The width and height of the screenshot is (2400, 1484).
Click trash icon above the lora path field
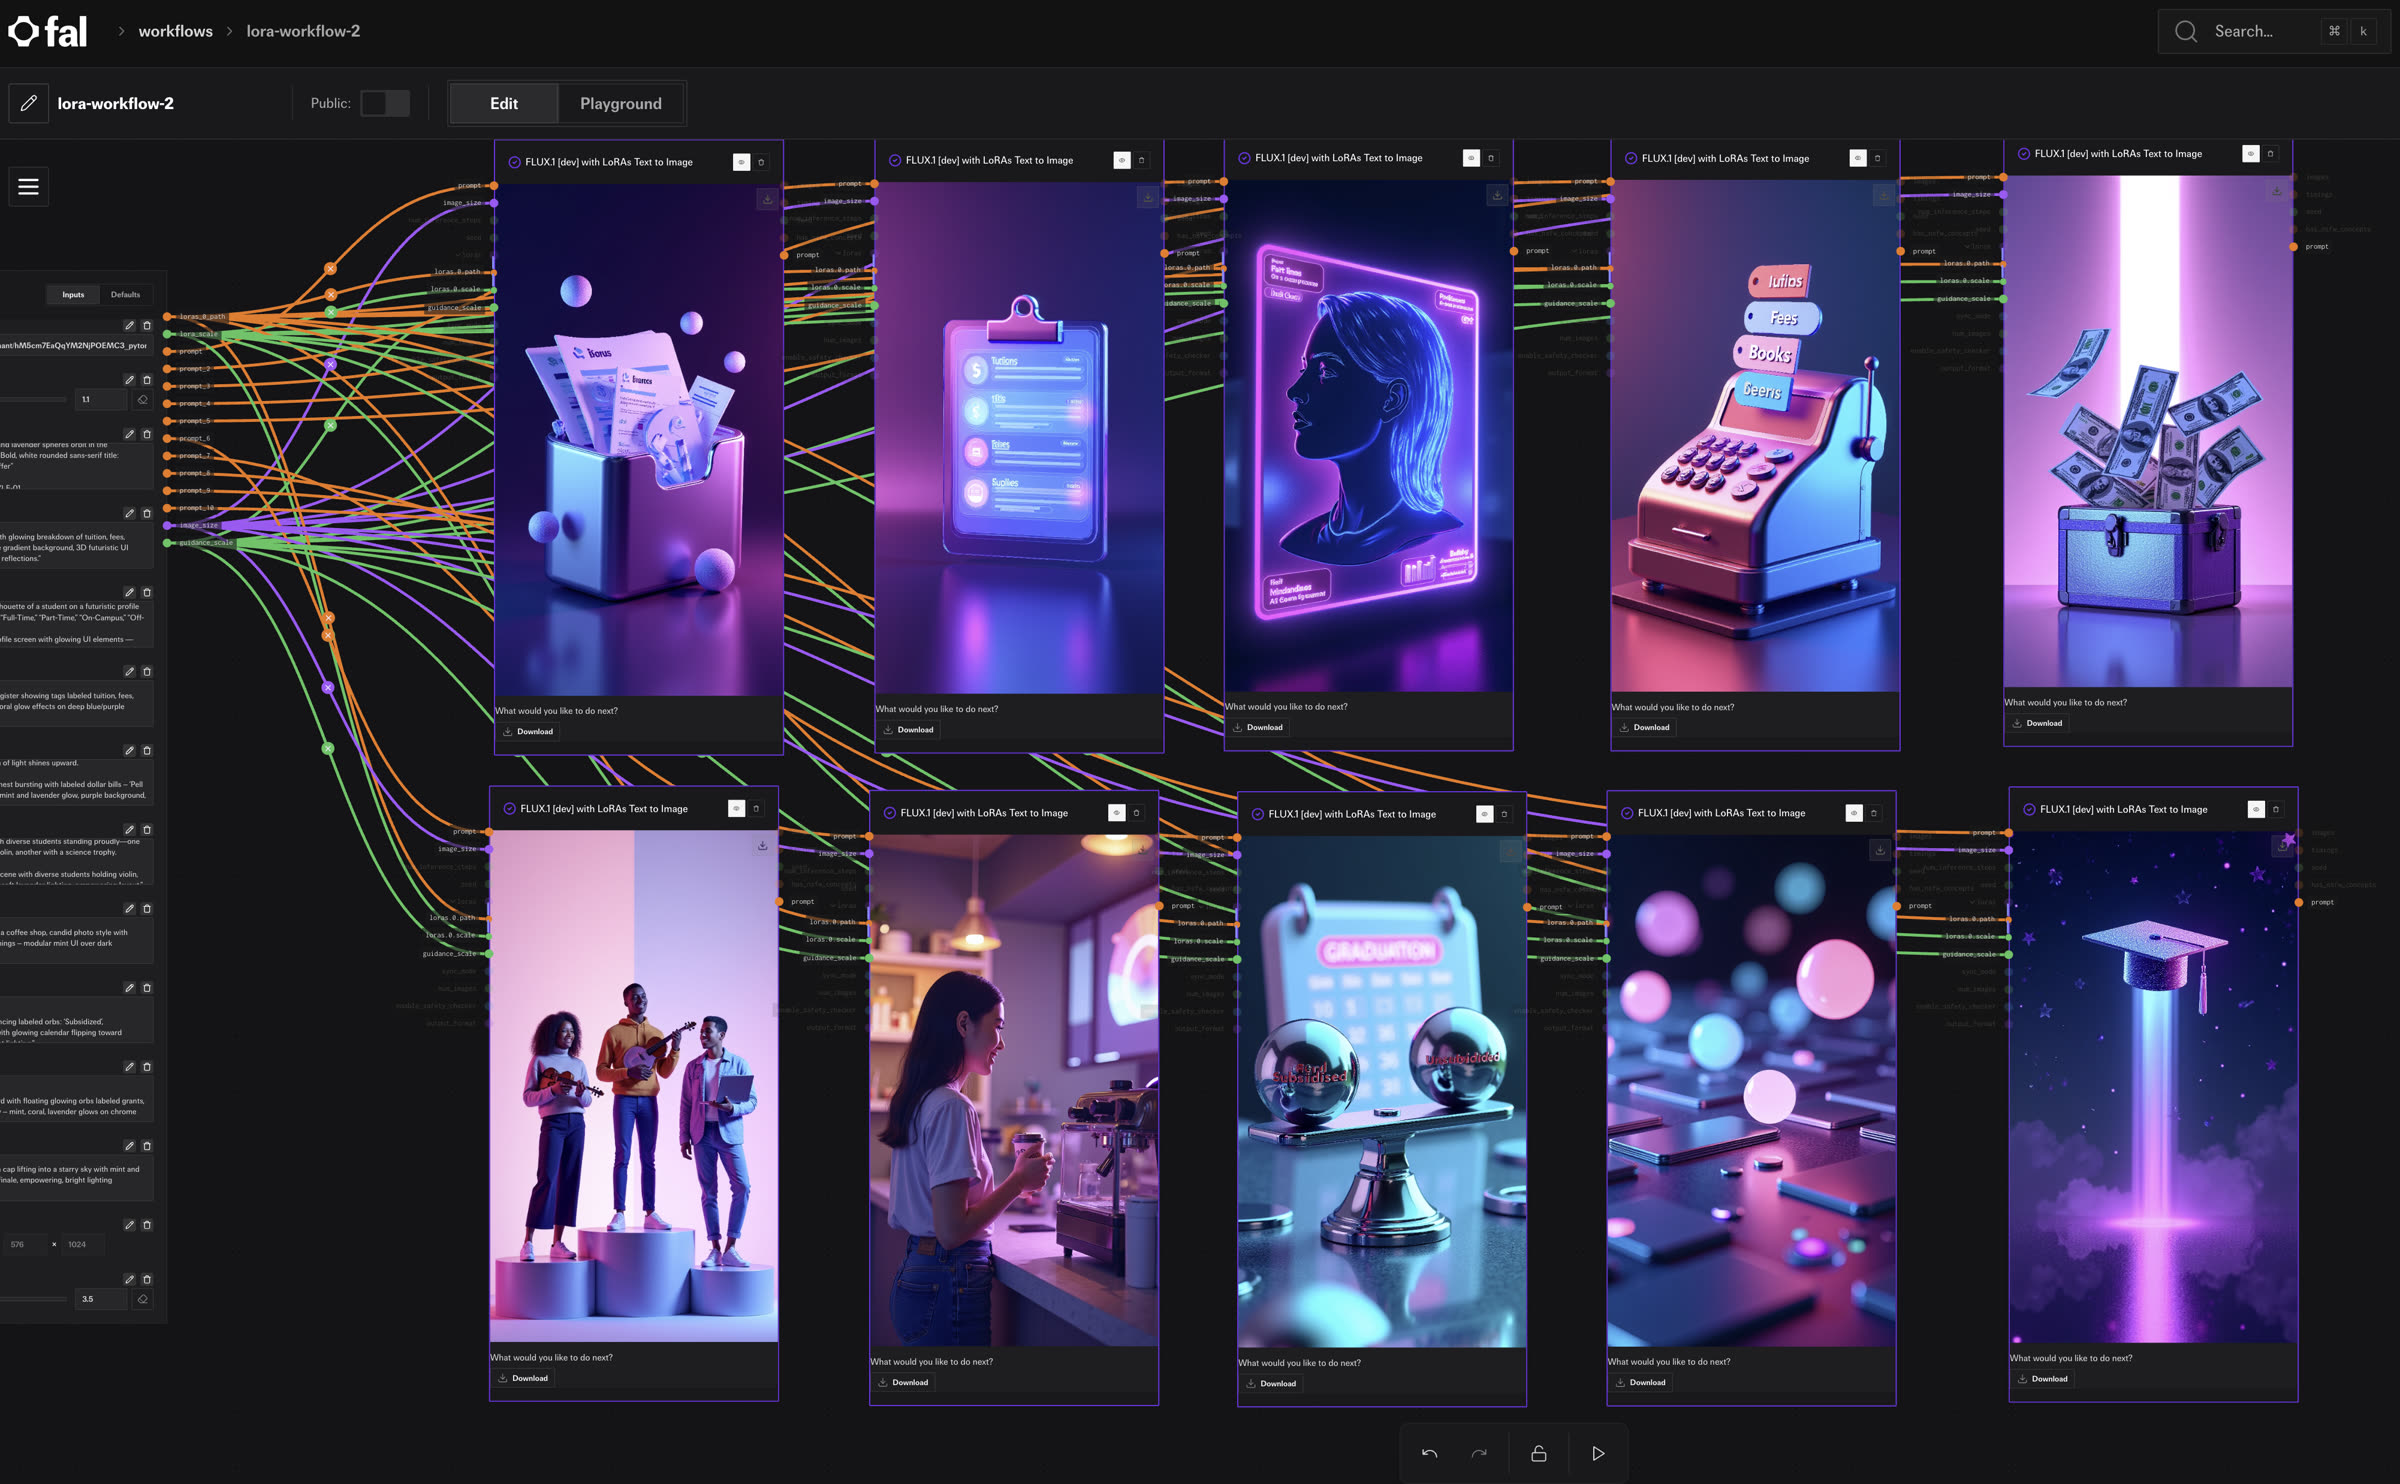pyautogui.click(x=147, y=325)
